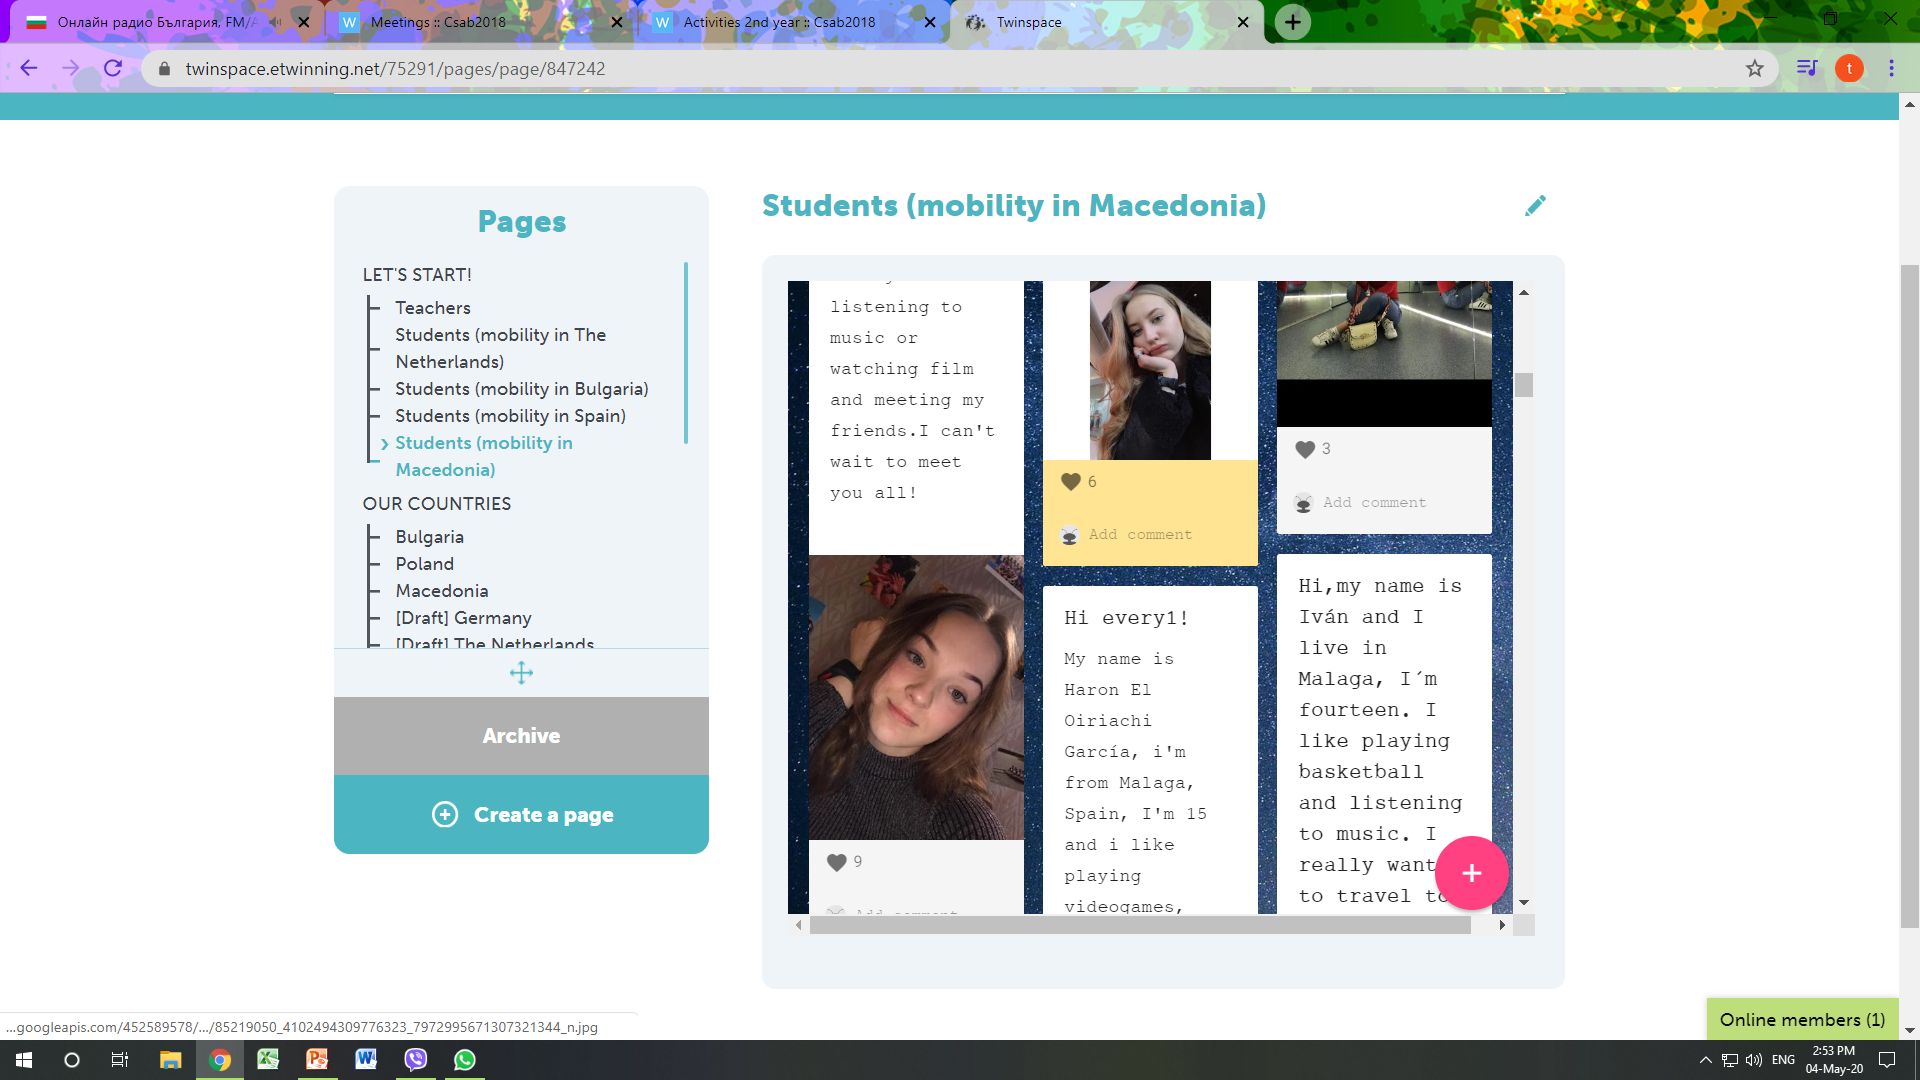Bookmark this page with star icon
Viewport: 1920px width, 1080px height.
coord(1754,68)
